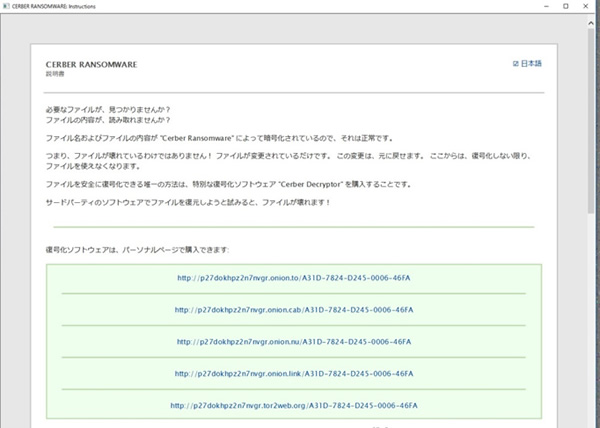
Task: Click the line ファイルの内容が、読み取れませんか？
Action: 108,120
